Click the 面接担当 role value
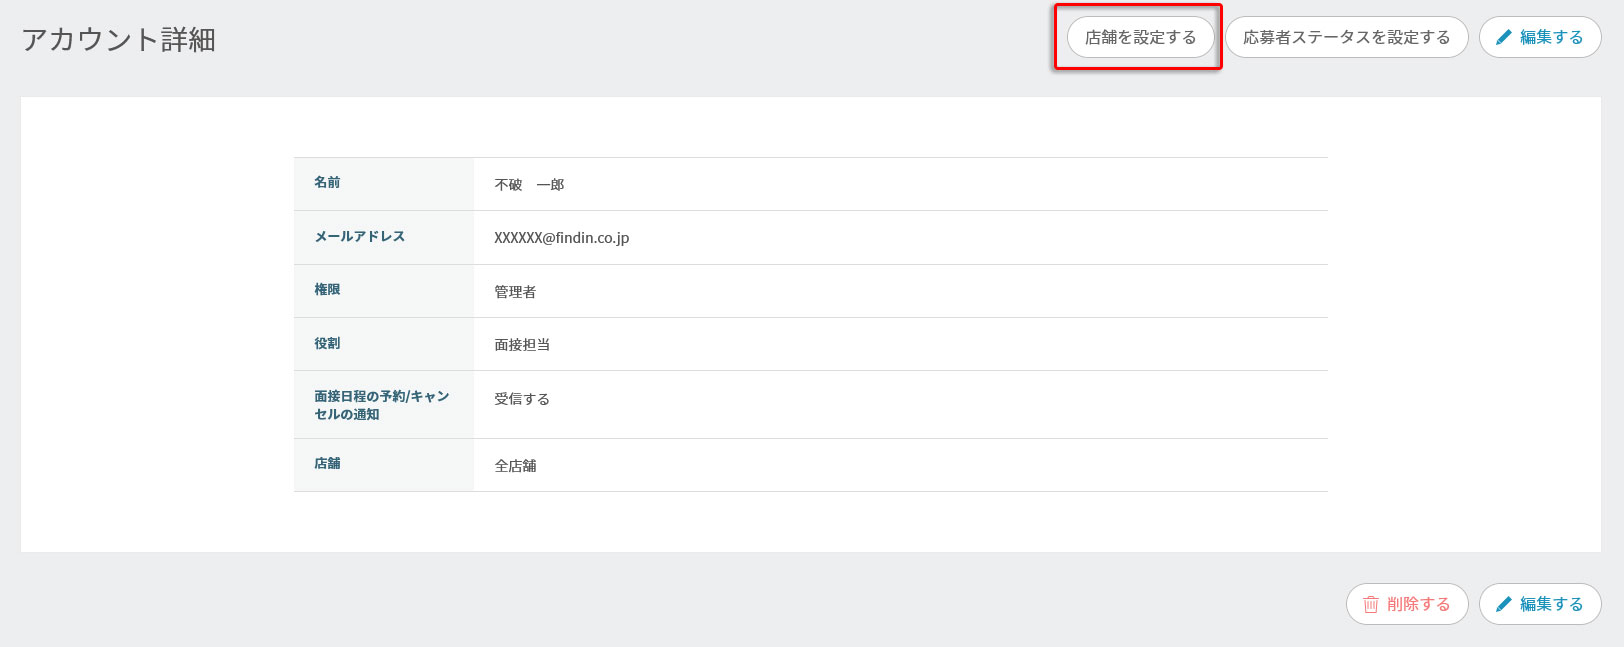This screenshot has width=1624, height=647. (x=522, y=345)
